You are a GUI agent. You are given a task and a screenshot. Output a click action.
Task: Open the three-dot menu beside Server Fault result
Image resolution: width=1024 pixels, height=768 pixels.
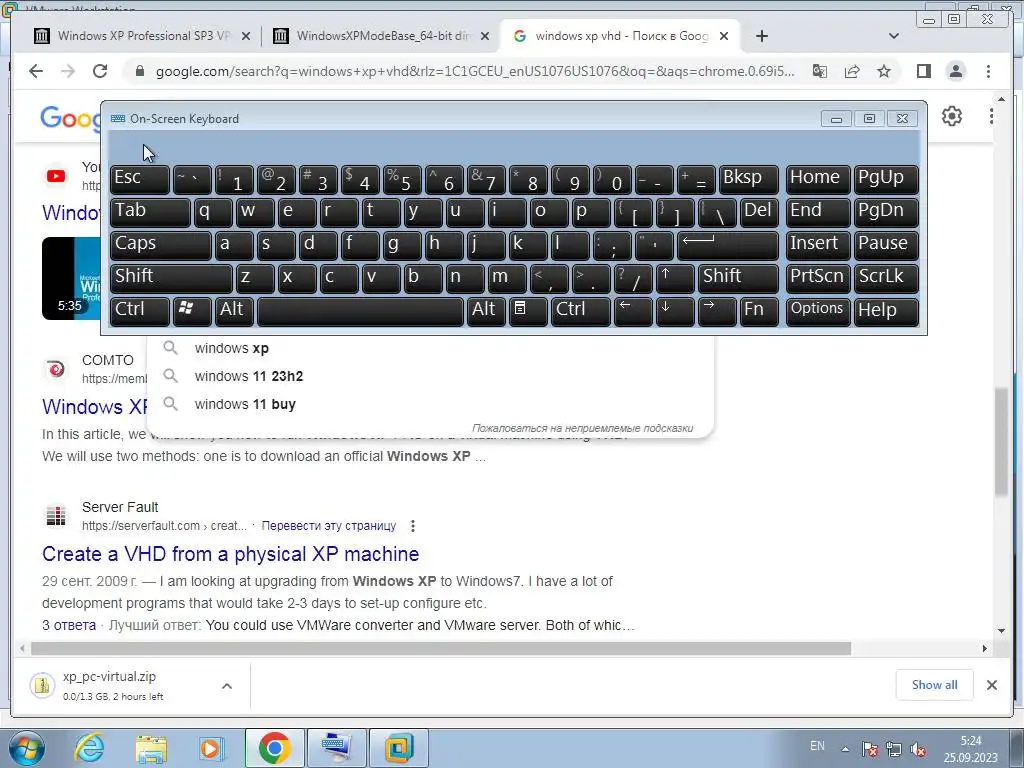pyautogui.click(x=413, y=526)
